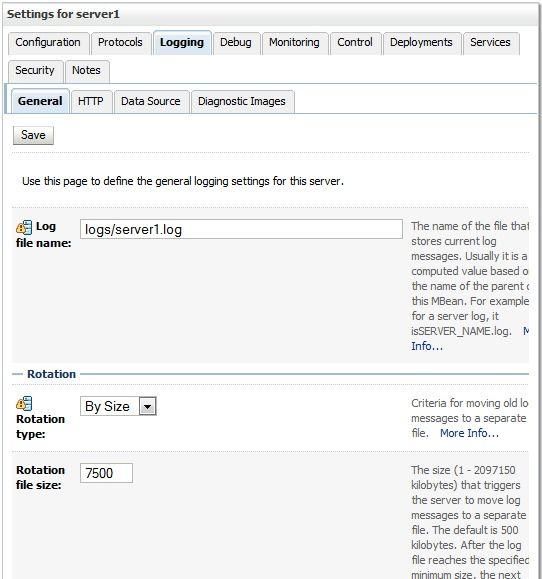Select the By Size rotation type box
The height and width of the screenshot is (579, 542).
point(118,406)
